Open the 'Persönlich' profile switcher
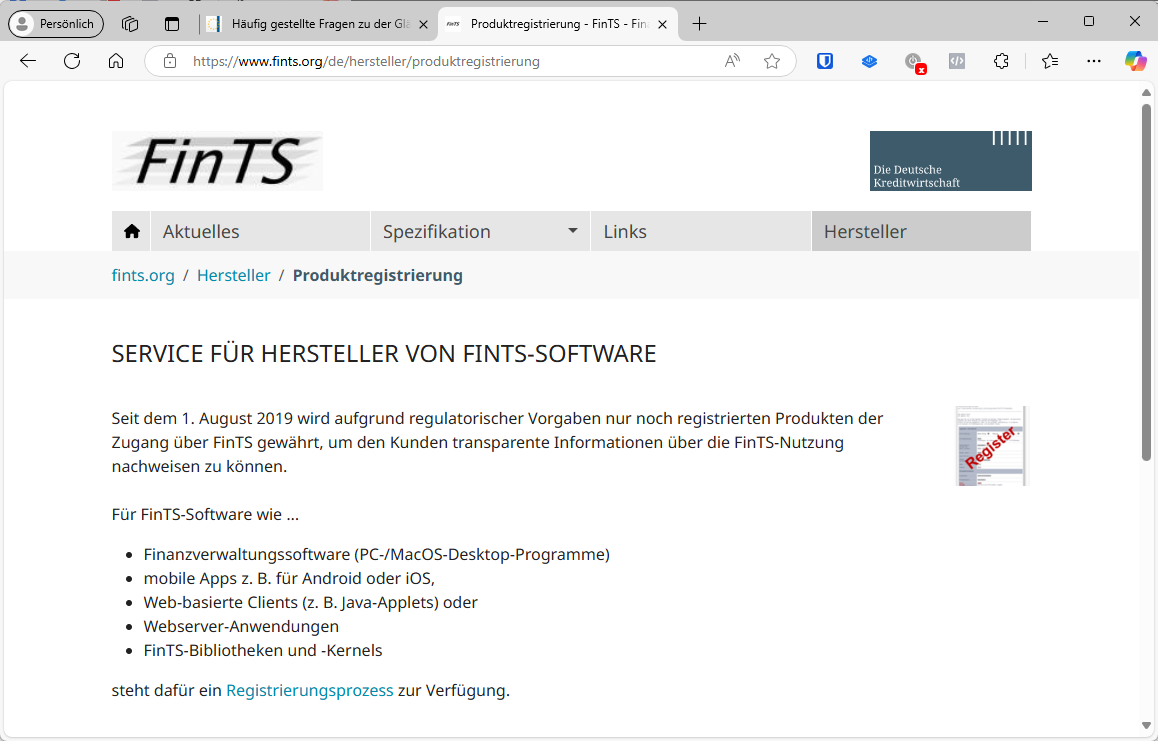This screenshot has height=741, width=1158. point(55,23)
